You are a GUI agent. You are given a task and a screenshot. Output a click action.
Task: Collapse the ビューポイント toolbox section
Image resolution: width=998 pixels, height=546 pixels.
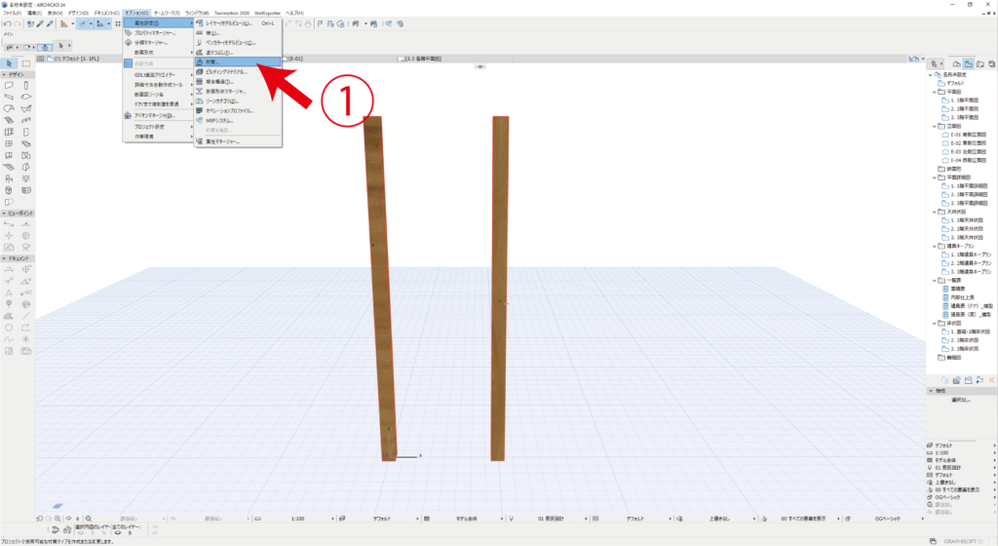(x=4, y=213)
